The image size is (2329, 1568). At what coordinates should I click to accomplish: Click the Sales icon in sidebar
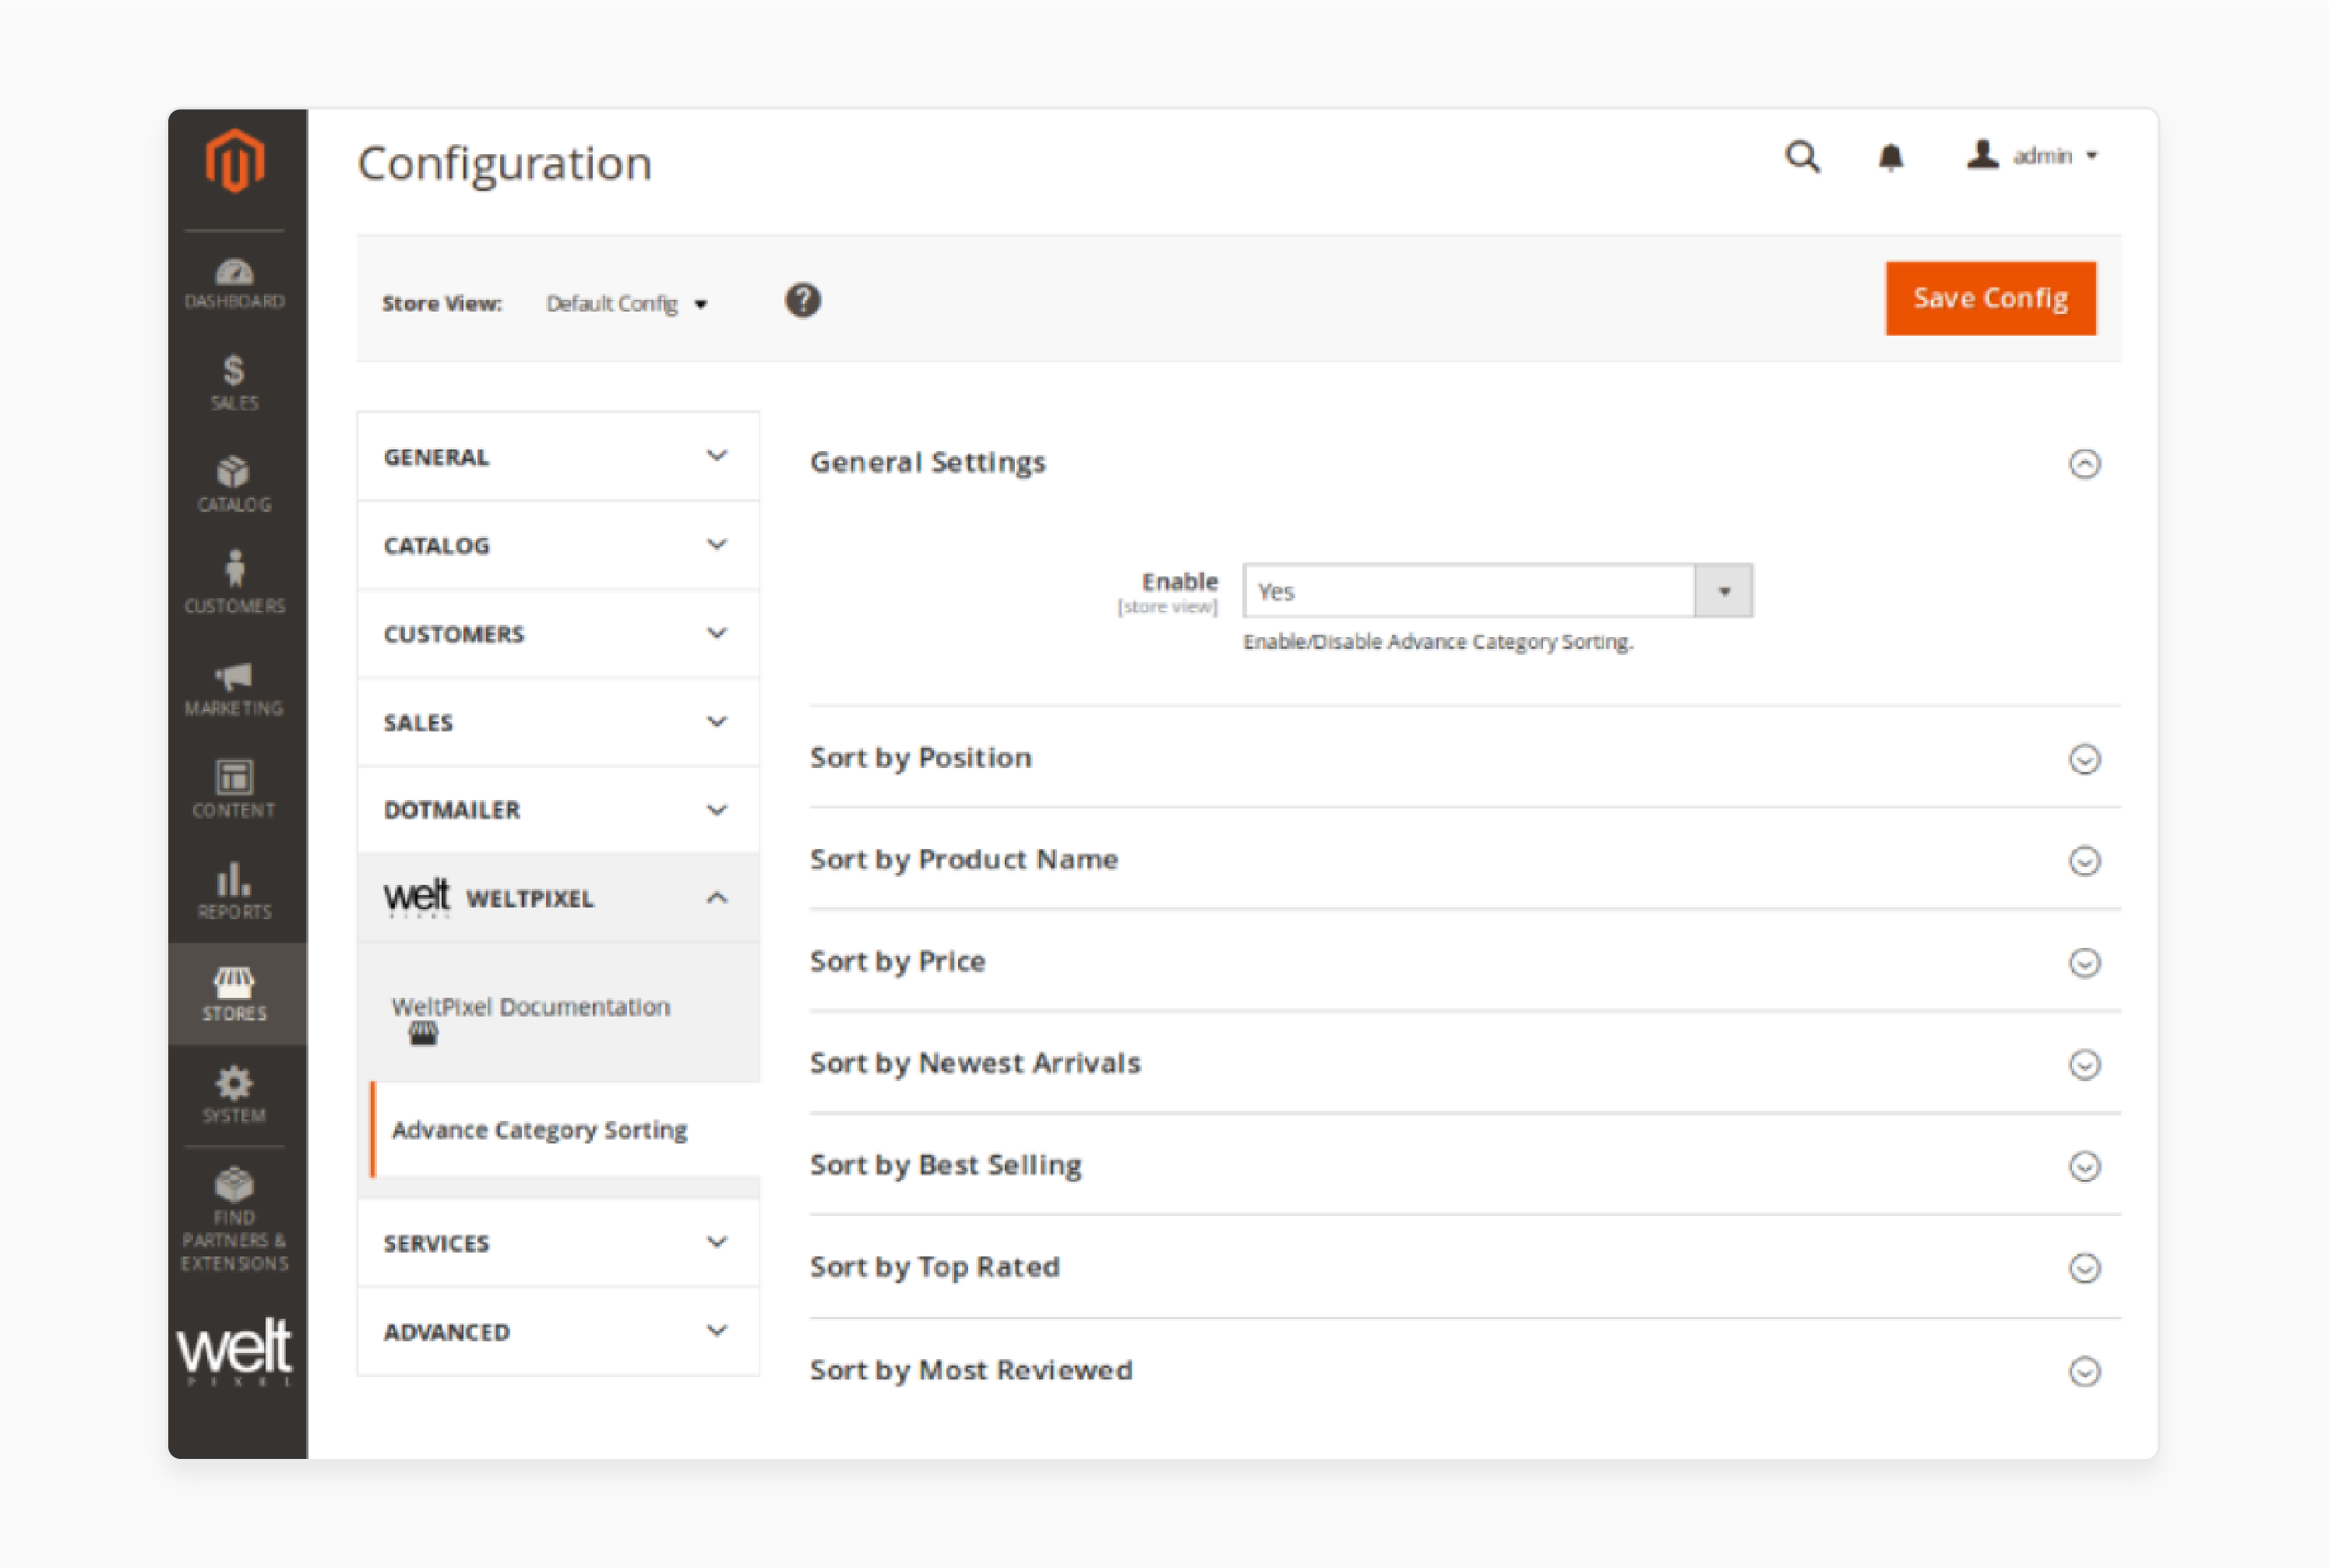tap(234, 382)
